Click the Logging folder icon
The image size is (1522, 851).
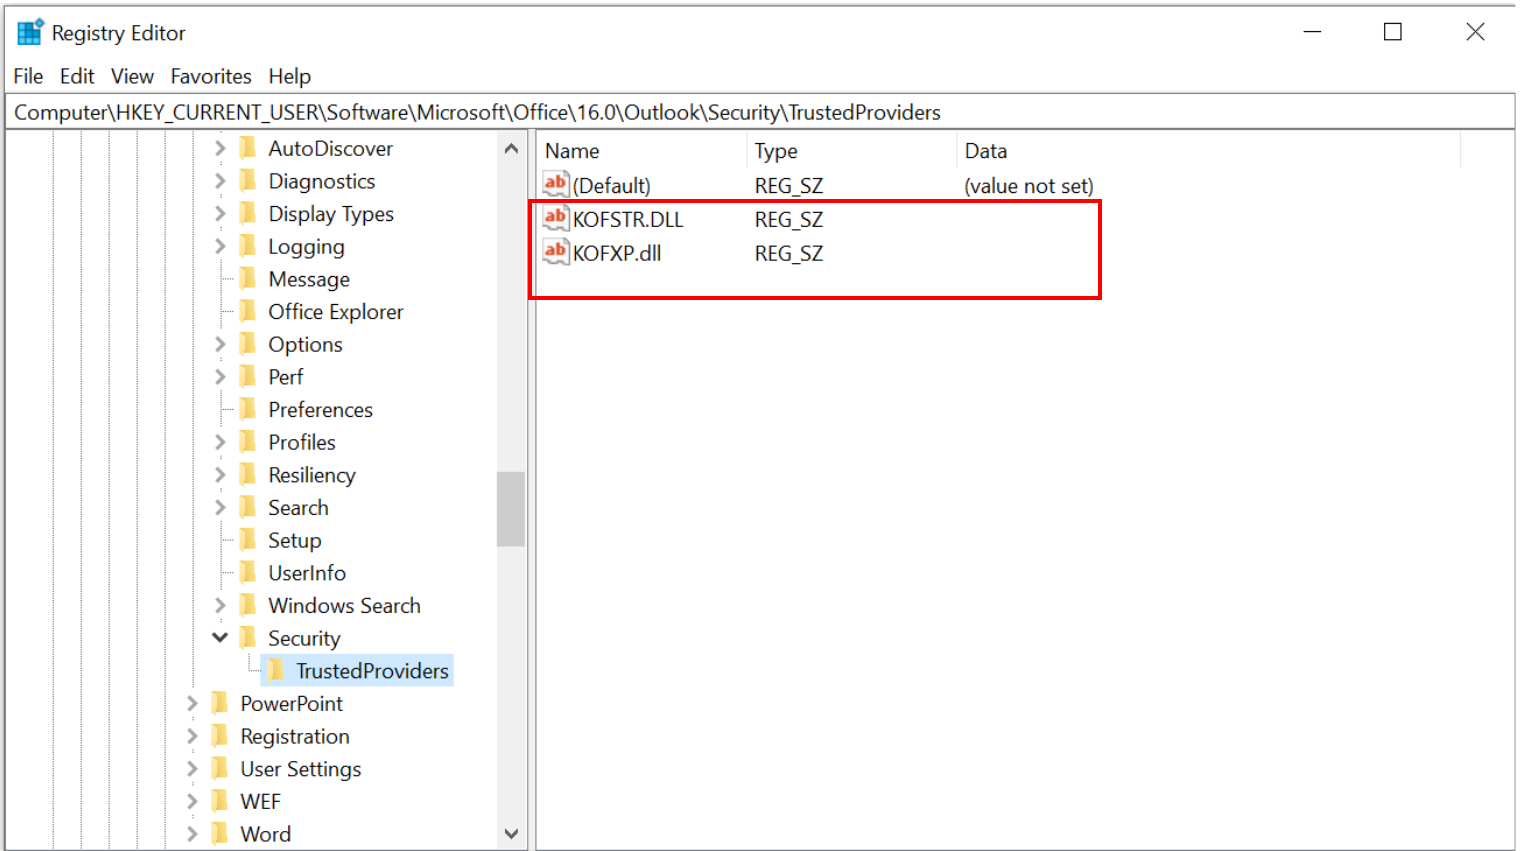pos(248,246)
